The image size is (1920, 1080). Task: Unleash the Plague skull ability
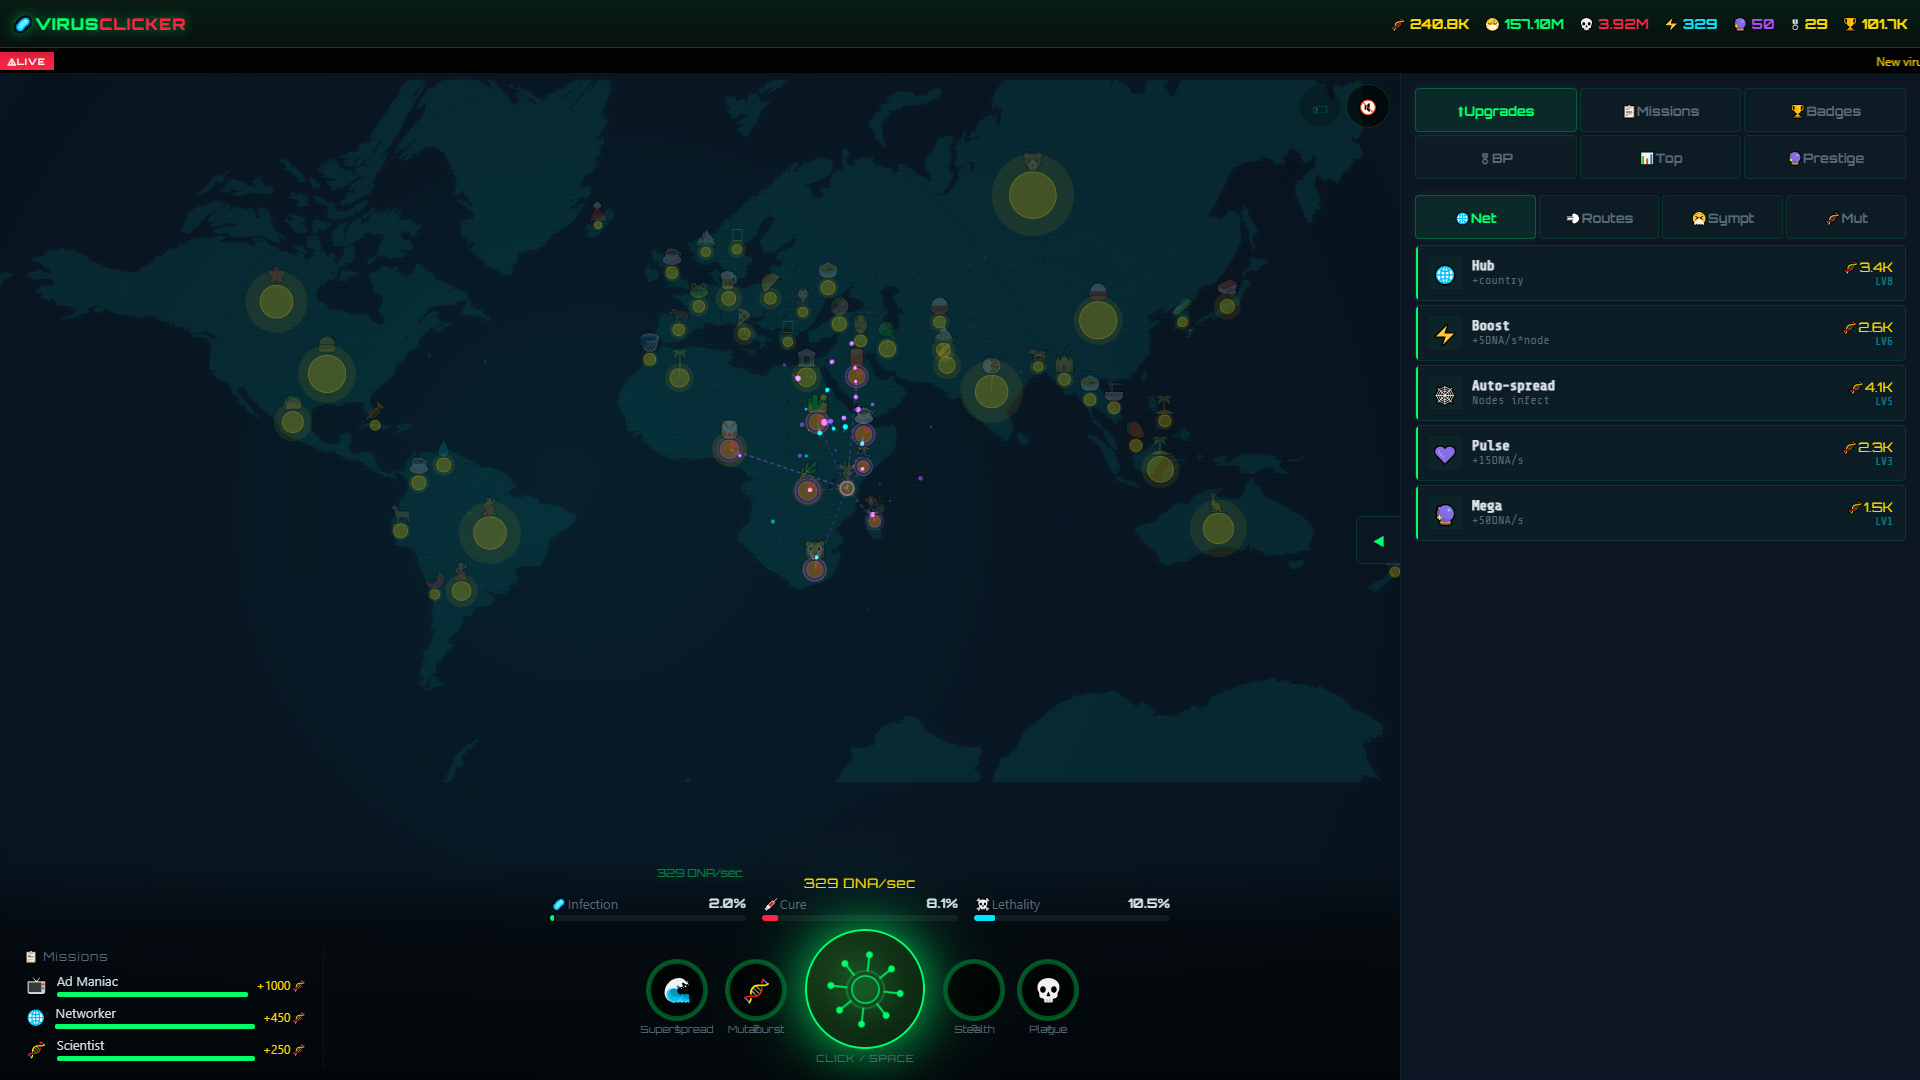pos(1047,992)
